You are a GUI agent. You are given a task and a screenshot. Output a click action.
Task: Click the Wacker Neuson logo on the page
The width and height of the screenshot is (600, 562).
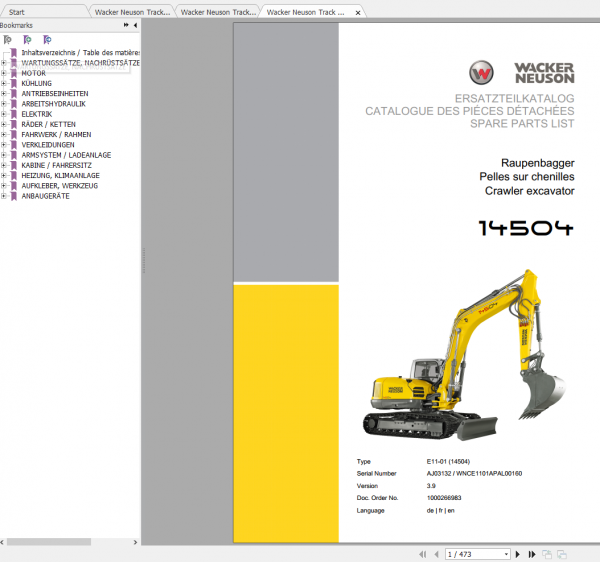522,73
